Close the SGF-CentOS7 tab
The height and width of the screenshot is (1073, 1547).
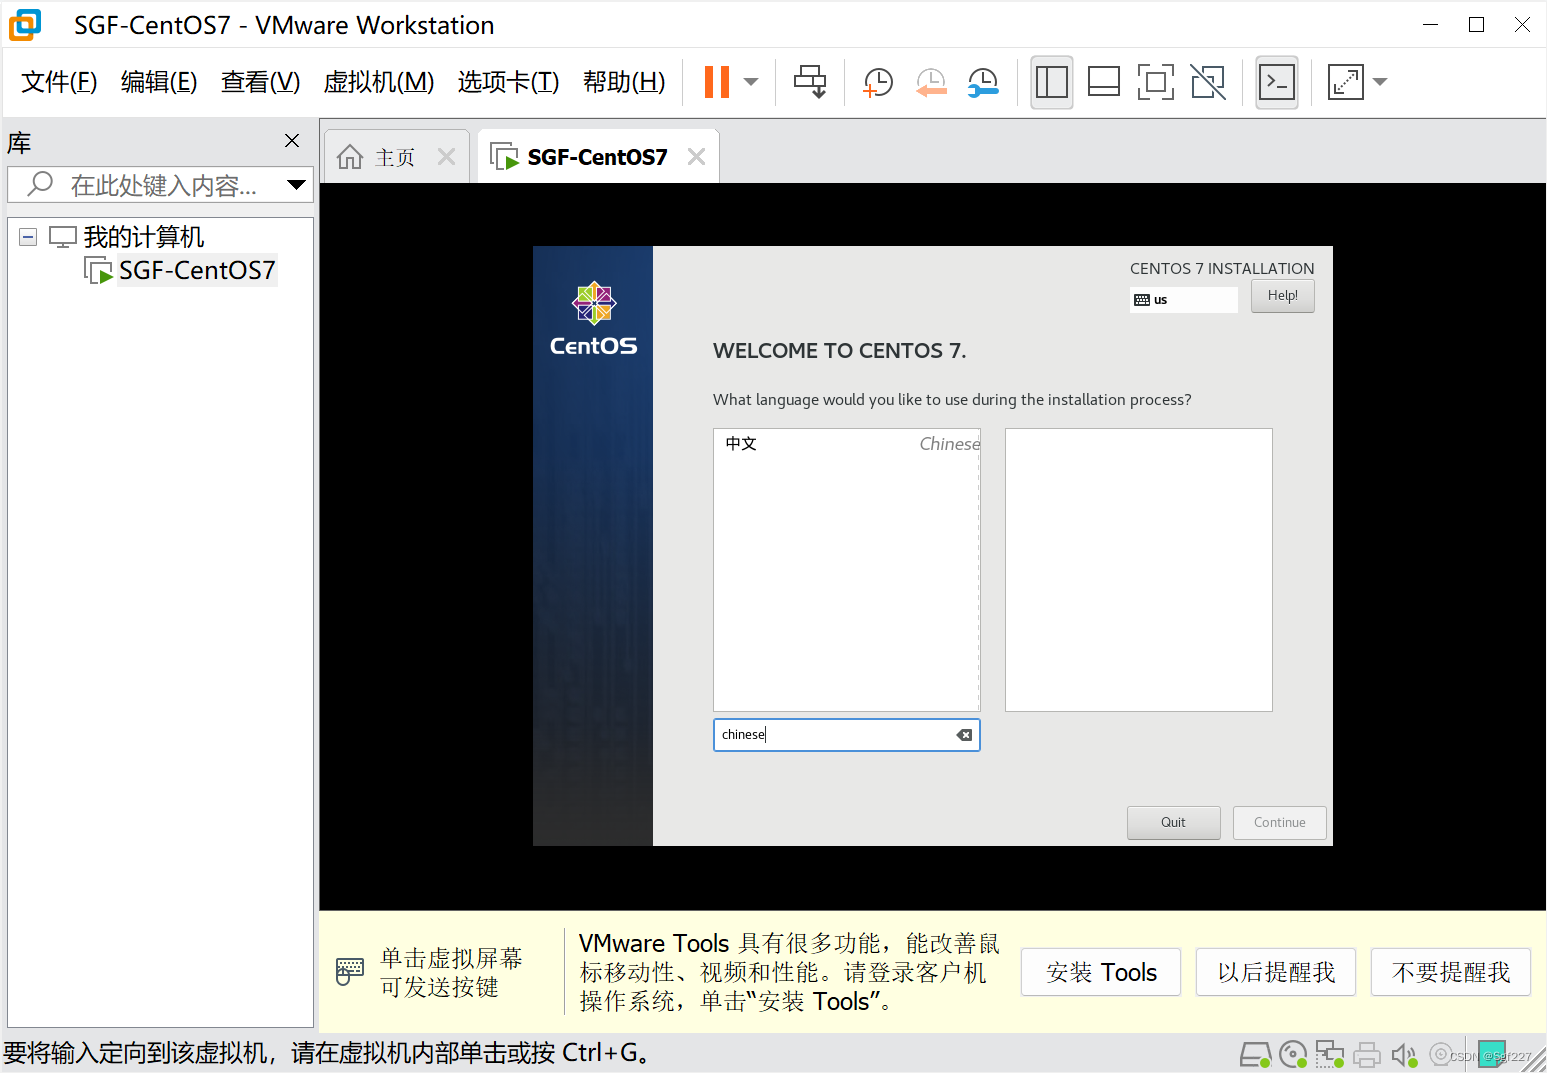[x=697, y=157]
